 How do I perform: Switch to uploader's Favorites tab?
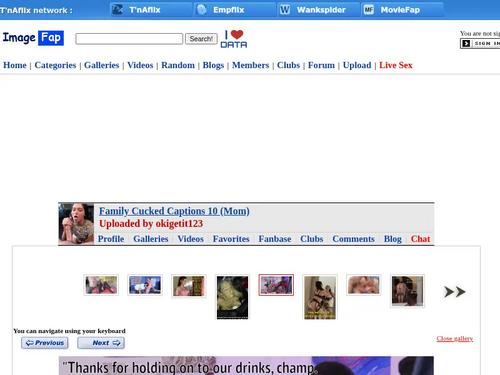(x=231, y=239)
